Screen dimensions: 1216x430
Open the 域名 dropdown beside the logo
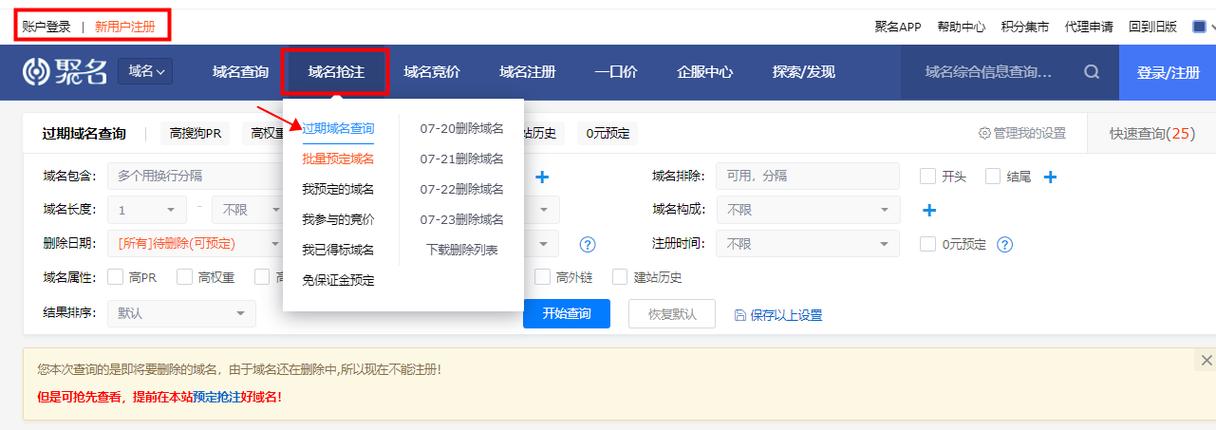click(x=146, y=72)
